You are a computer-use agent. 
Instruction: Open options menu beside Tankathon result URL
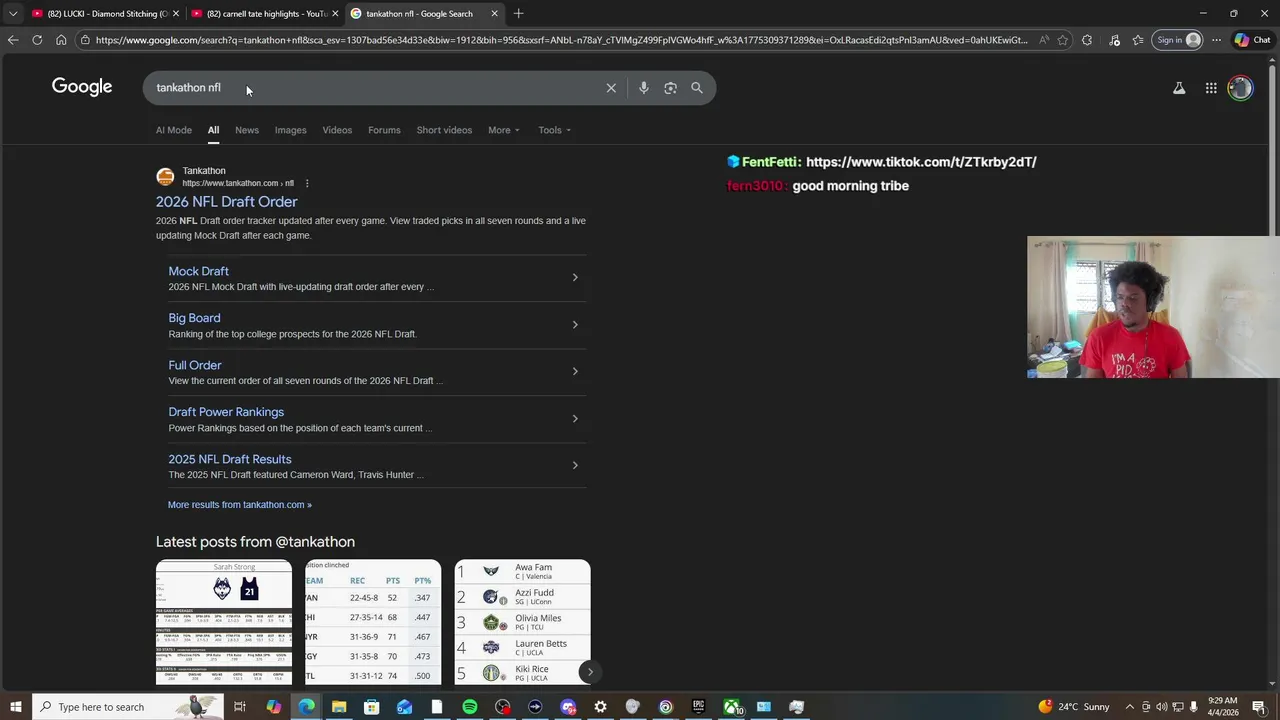[x=307, y=184]
